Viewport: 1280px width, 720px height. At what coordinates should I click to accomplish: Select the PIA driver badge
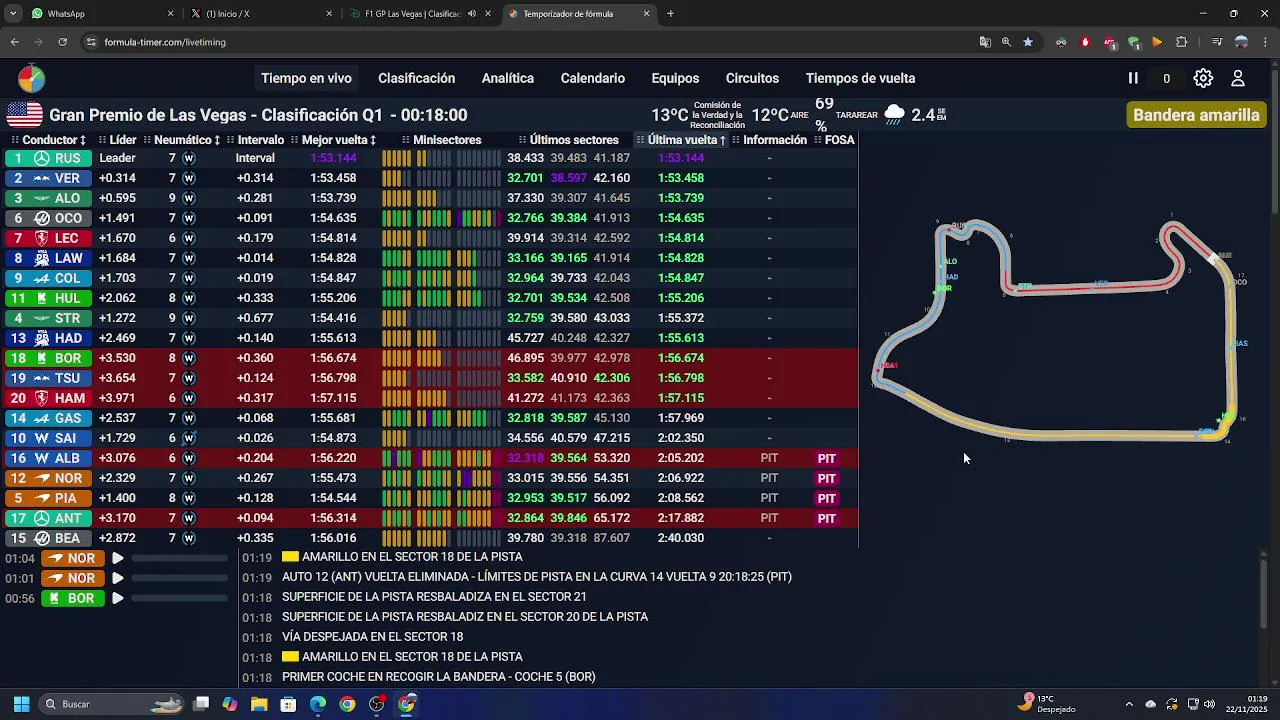click(48, 498)
